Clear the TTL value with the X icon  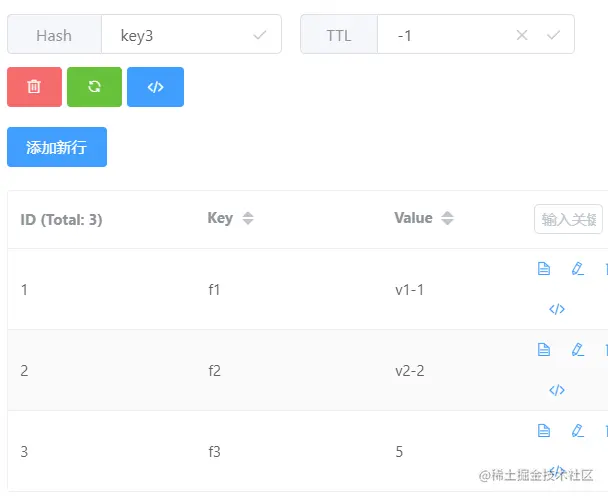(522, 35)
